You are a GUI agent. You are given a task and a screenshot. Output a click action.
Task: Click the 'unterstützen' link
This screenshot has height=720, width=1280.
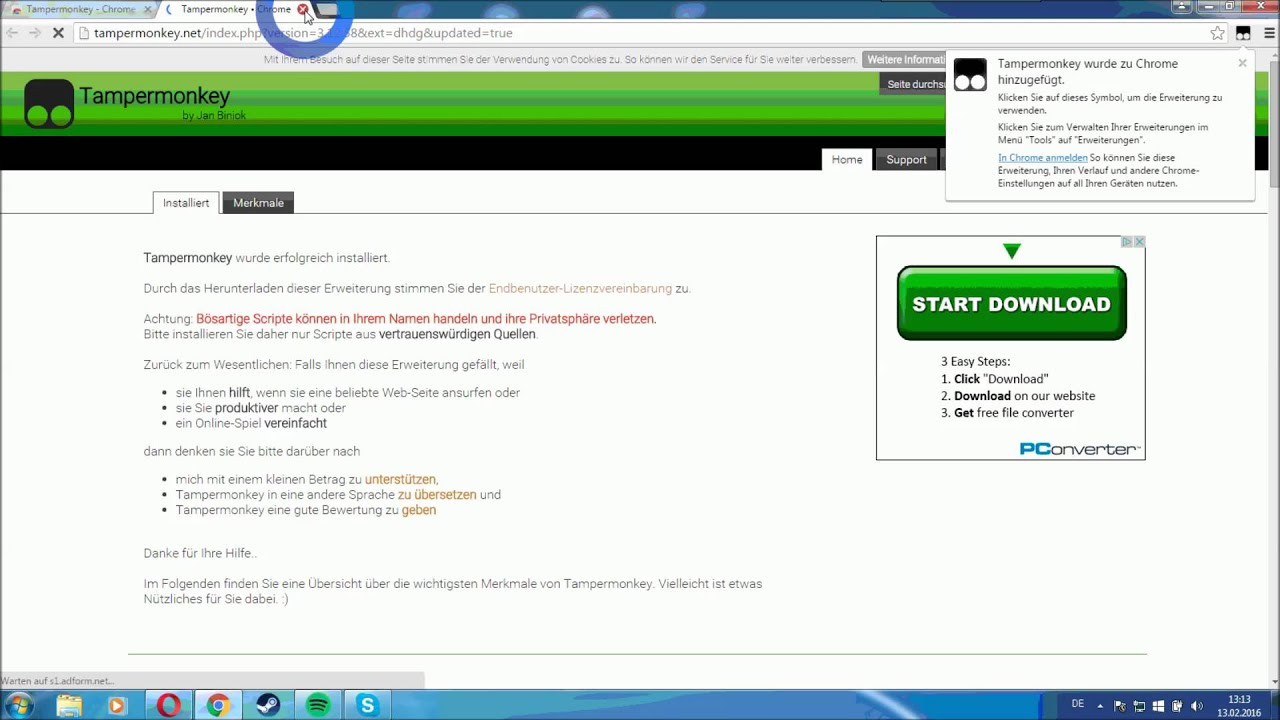400,479
